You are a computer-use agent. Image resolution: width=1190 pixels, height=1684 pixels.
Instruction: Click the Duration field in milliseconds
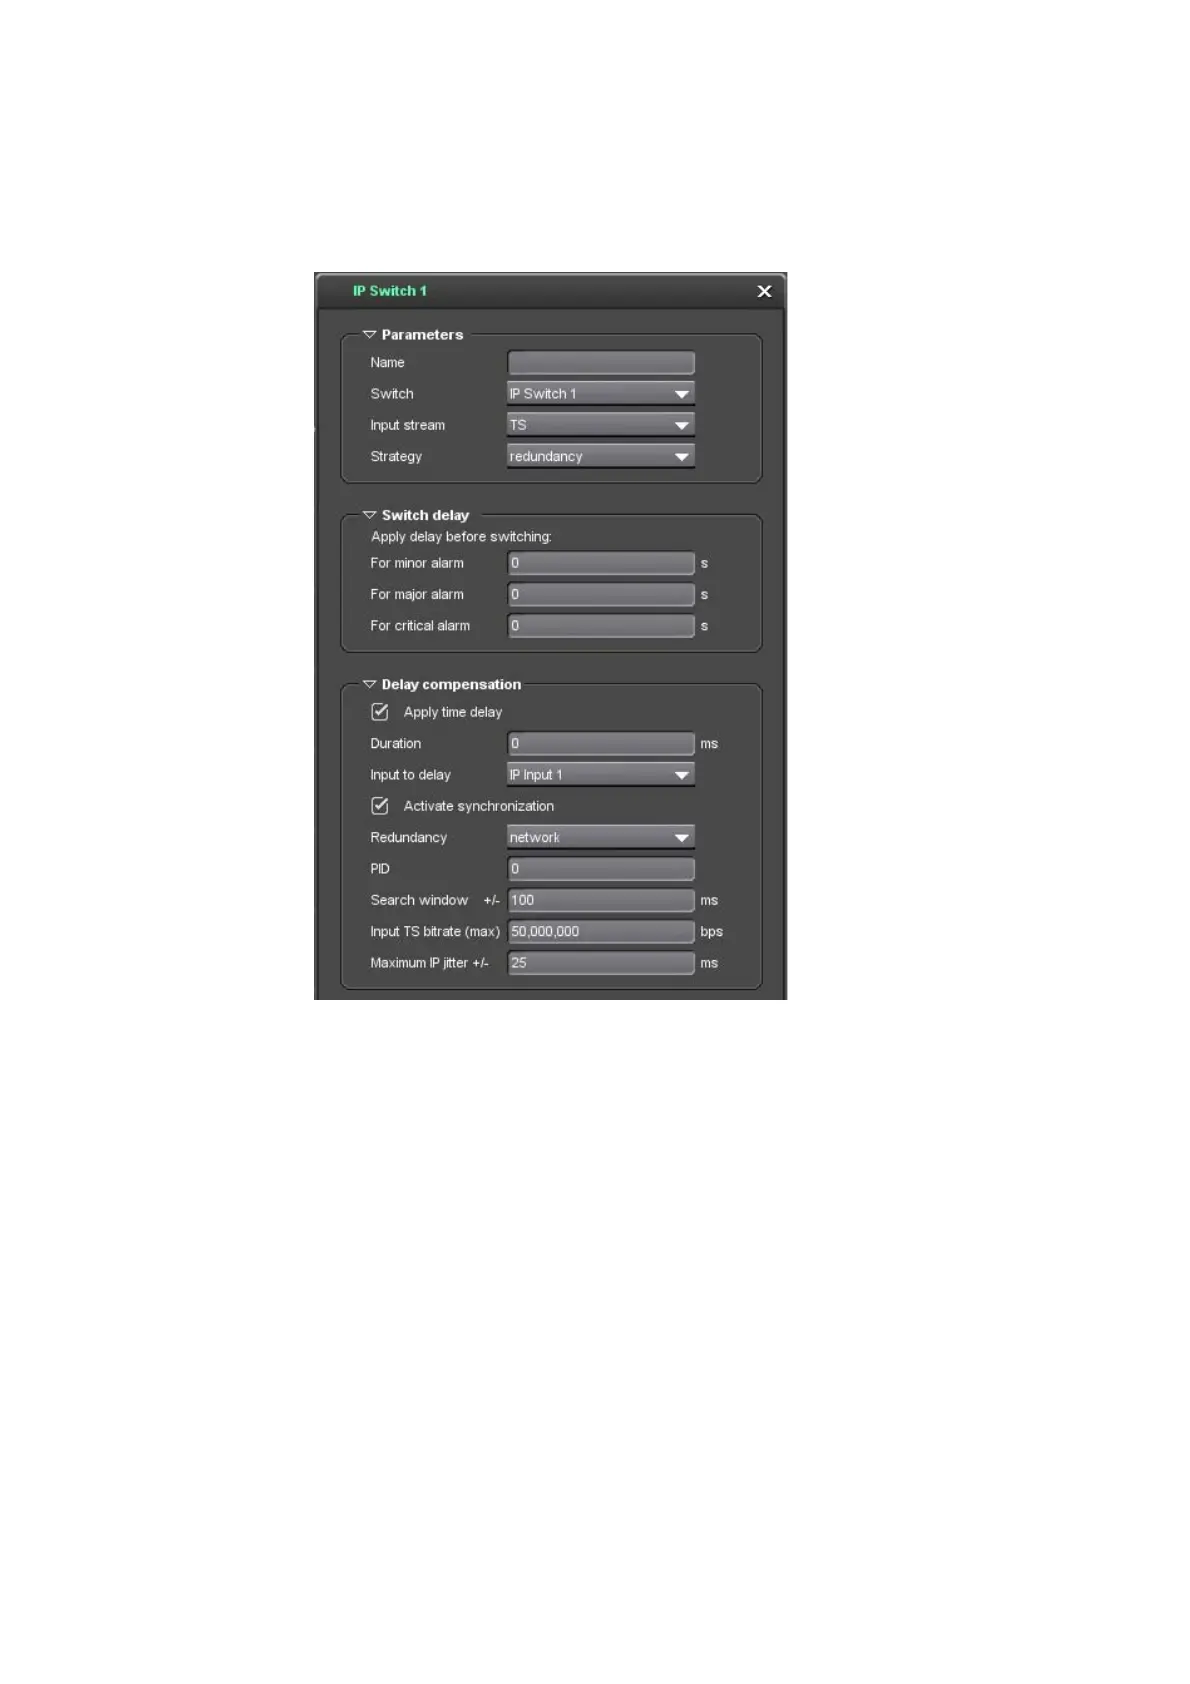pyautogui.click(x=601, y=743)
